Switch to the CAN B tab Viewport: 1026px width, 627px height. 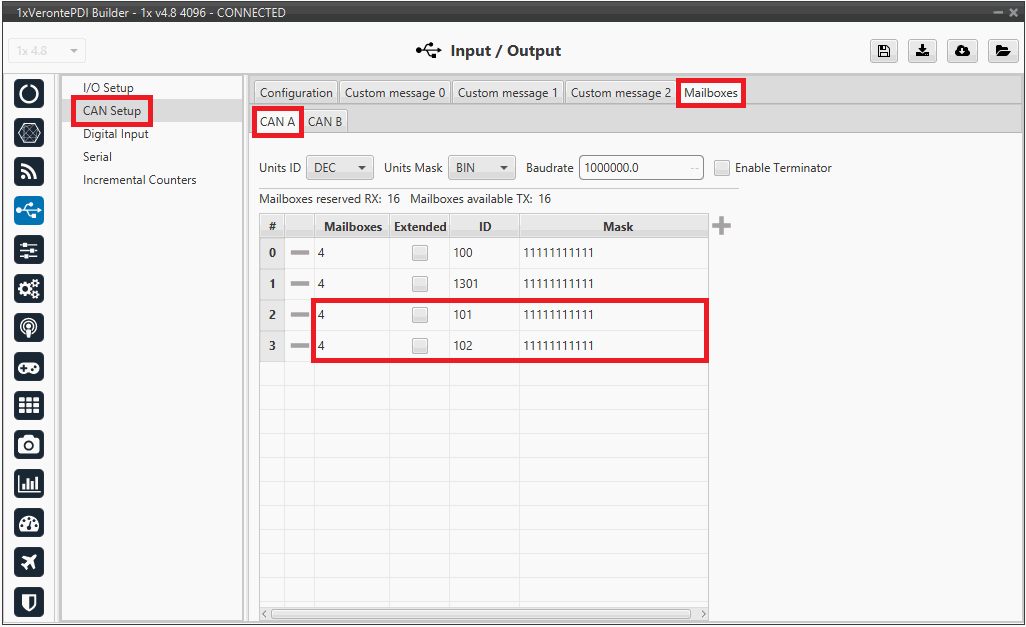point(325,122)
